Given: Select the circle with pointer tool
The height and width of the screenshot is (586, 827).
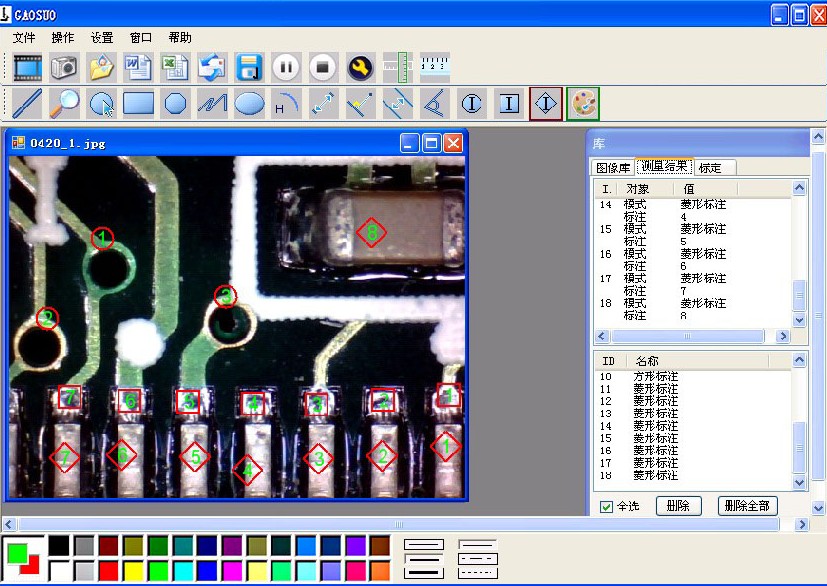Looking at the screenshot, I should click(101, 103).
